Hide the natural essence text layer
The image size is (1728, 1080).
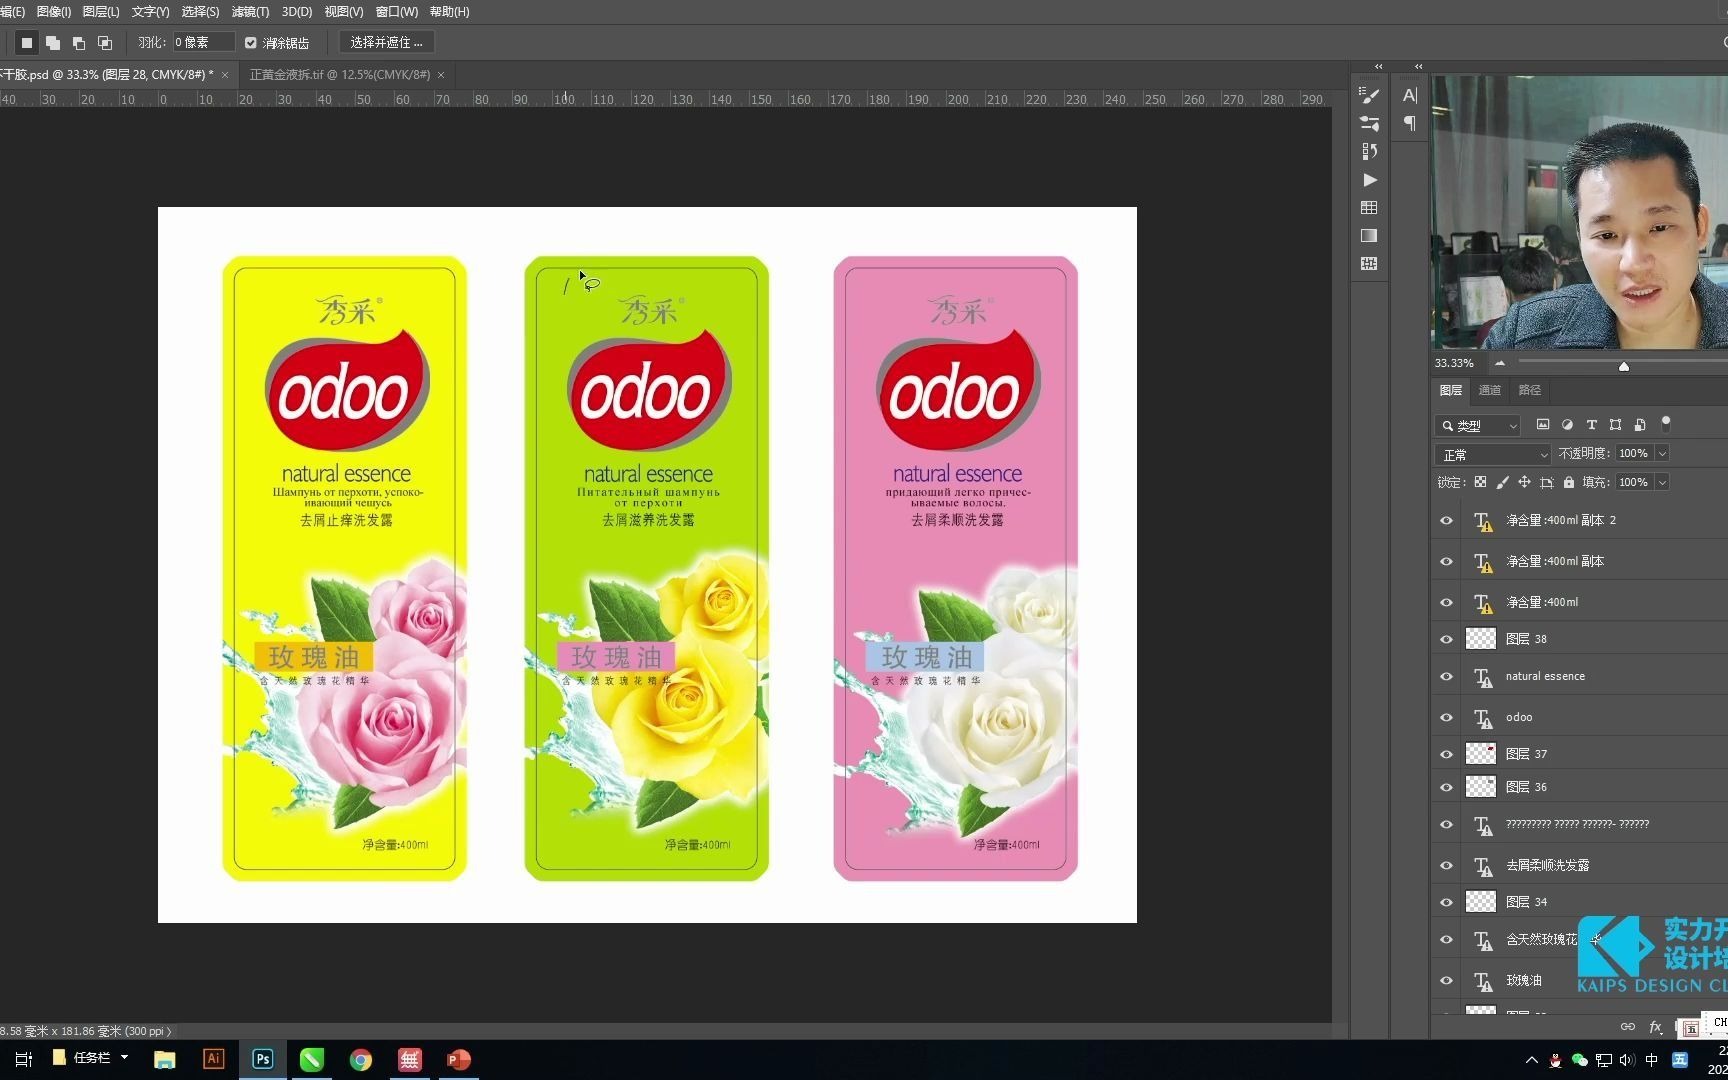[1446, 676]
